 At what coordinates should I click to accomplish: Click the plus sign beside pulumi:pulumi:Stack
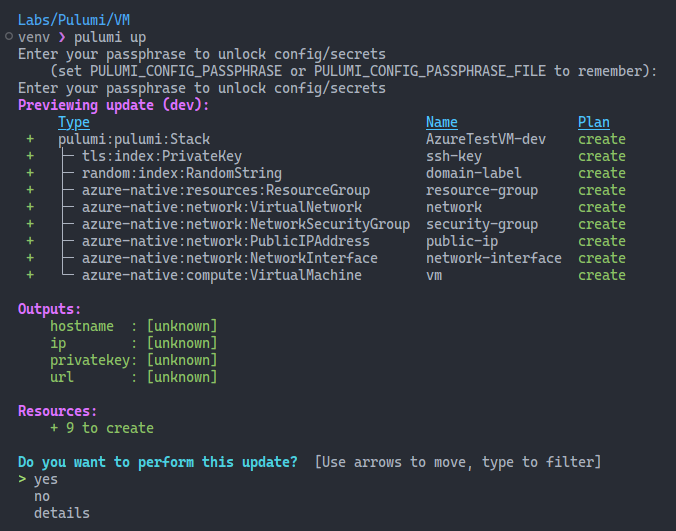point(30,139)
